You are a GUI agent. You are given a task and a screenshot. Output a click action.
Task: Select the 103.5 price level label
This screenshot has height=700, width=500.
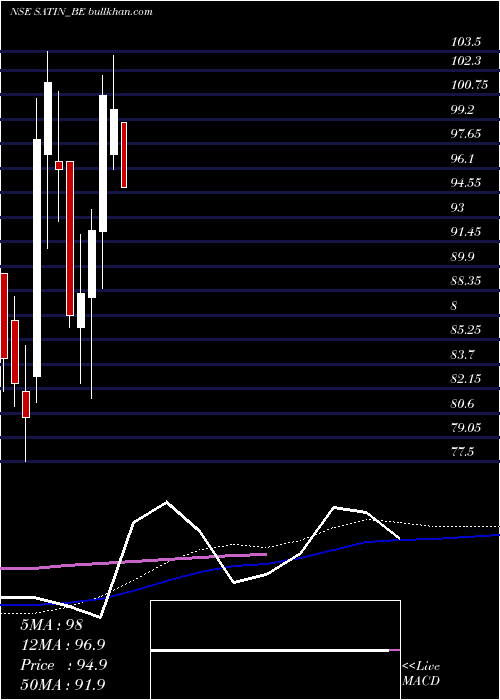466,42
